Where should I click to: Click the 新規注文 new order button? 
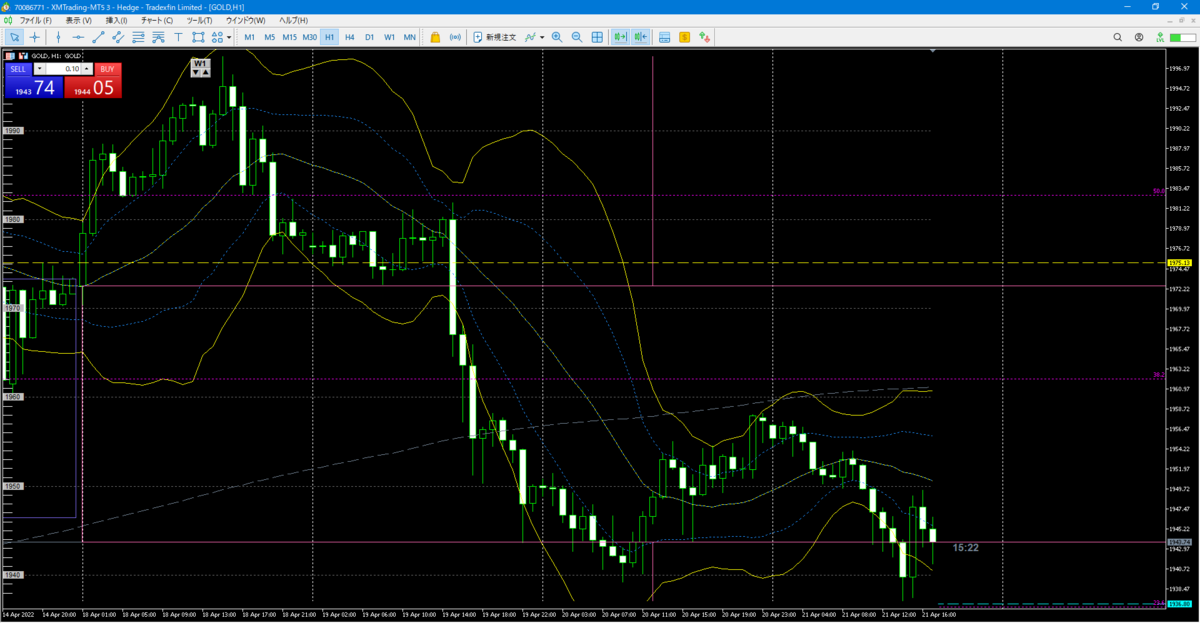click(494, 37)
